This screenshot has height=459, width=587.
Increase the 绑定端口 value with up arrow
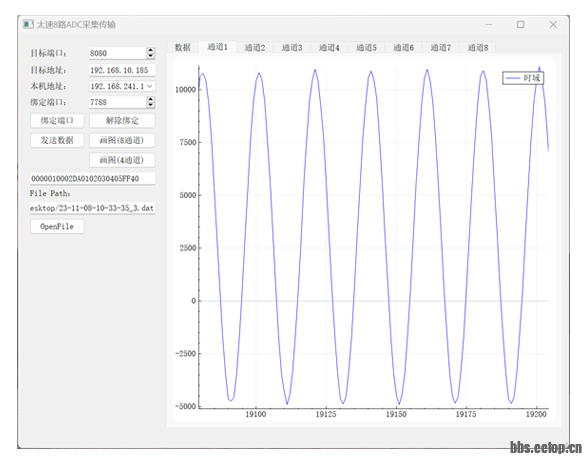coord(150,99)
